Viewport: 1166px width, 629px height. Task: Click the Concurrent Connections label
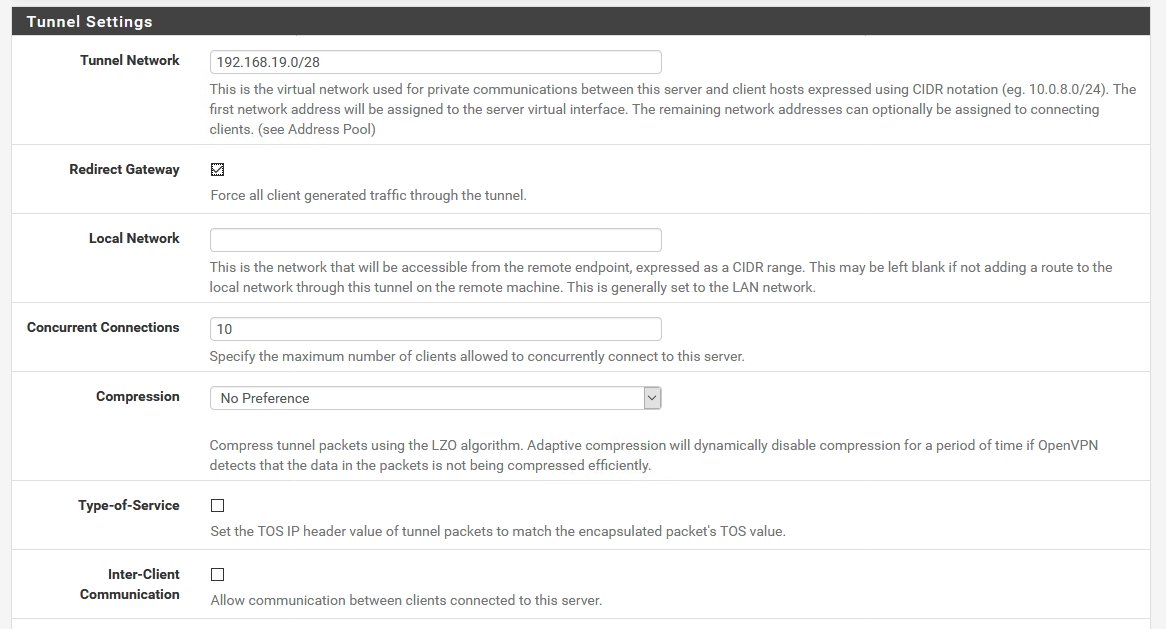pos(103,327)
